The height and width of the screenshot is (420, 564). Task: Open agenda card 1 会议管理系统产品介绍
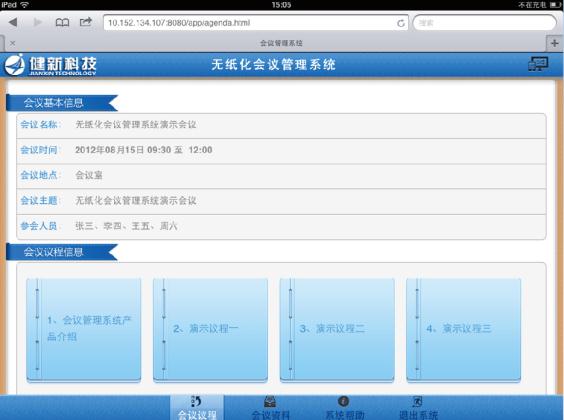84,330
